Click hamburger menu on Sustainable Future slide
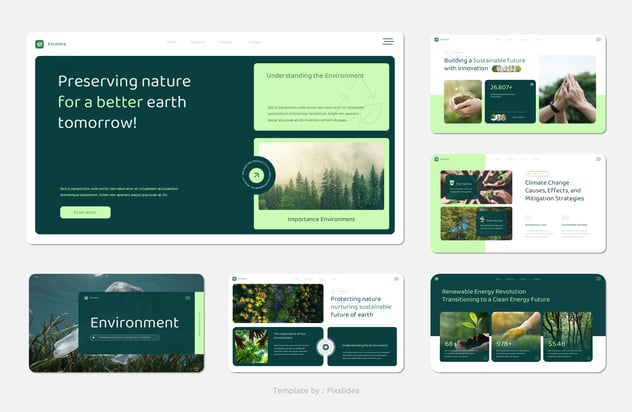This screenshot has height=412, width=632. 599,40
